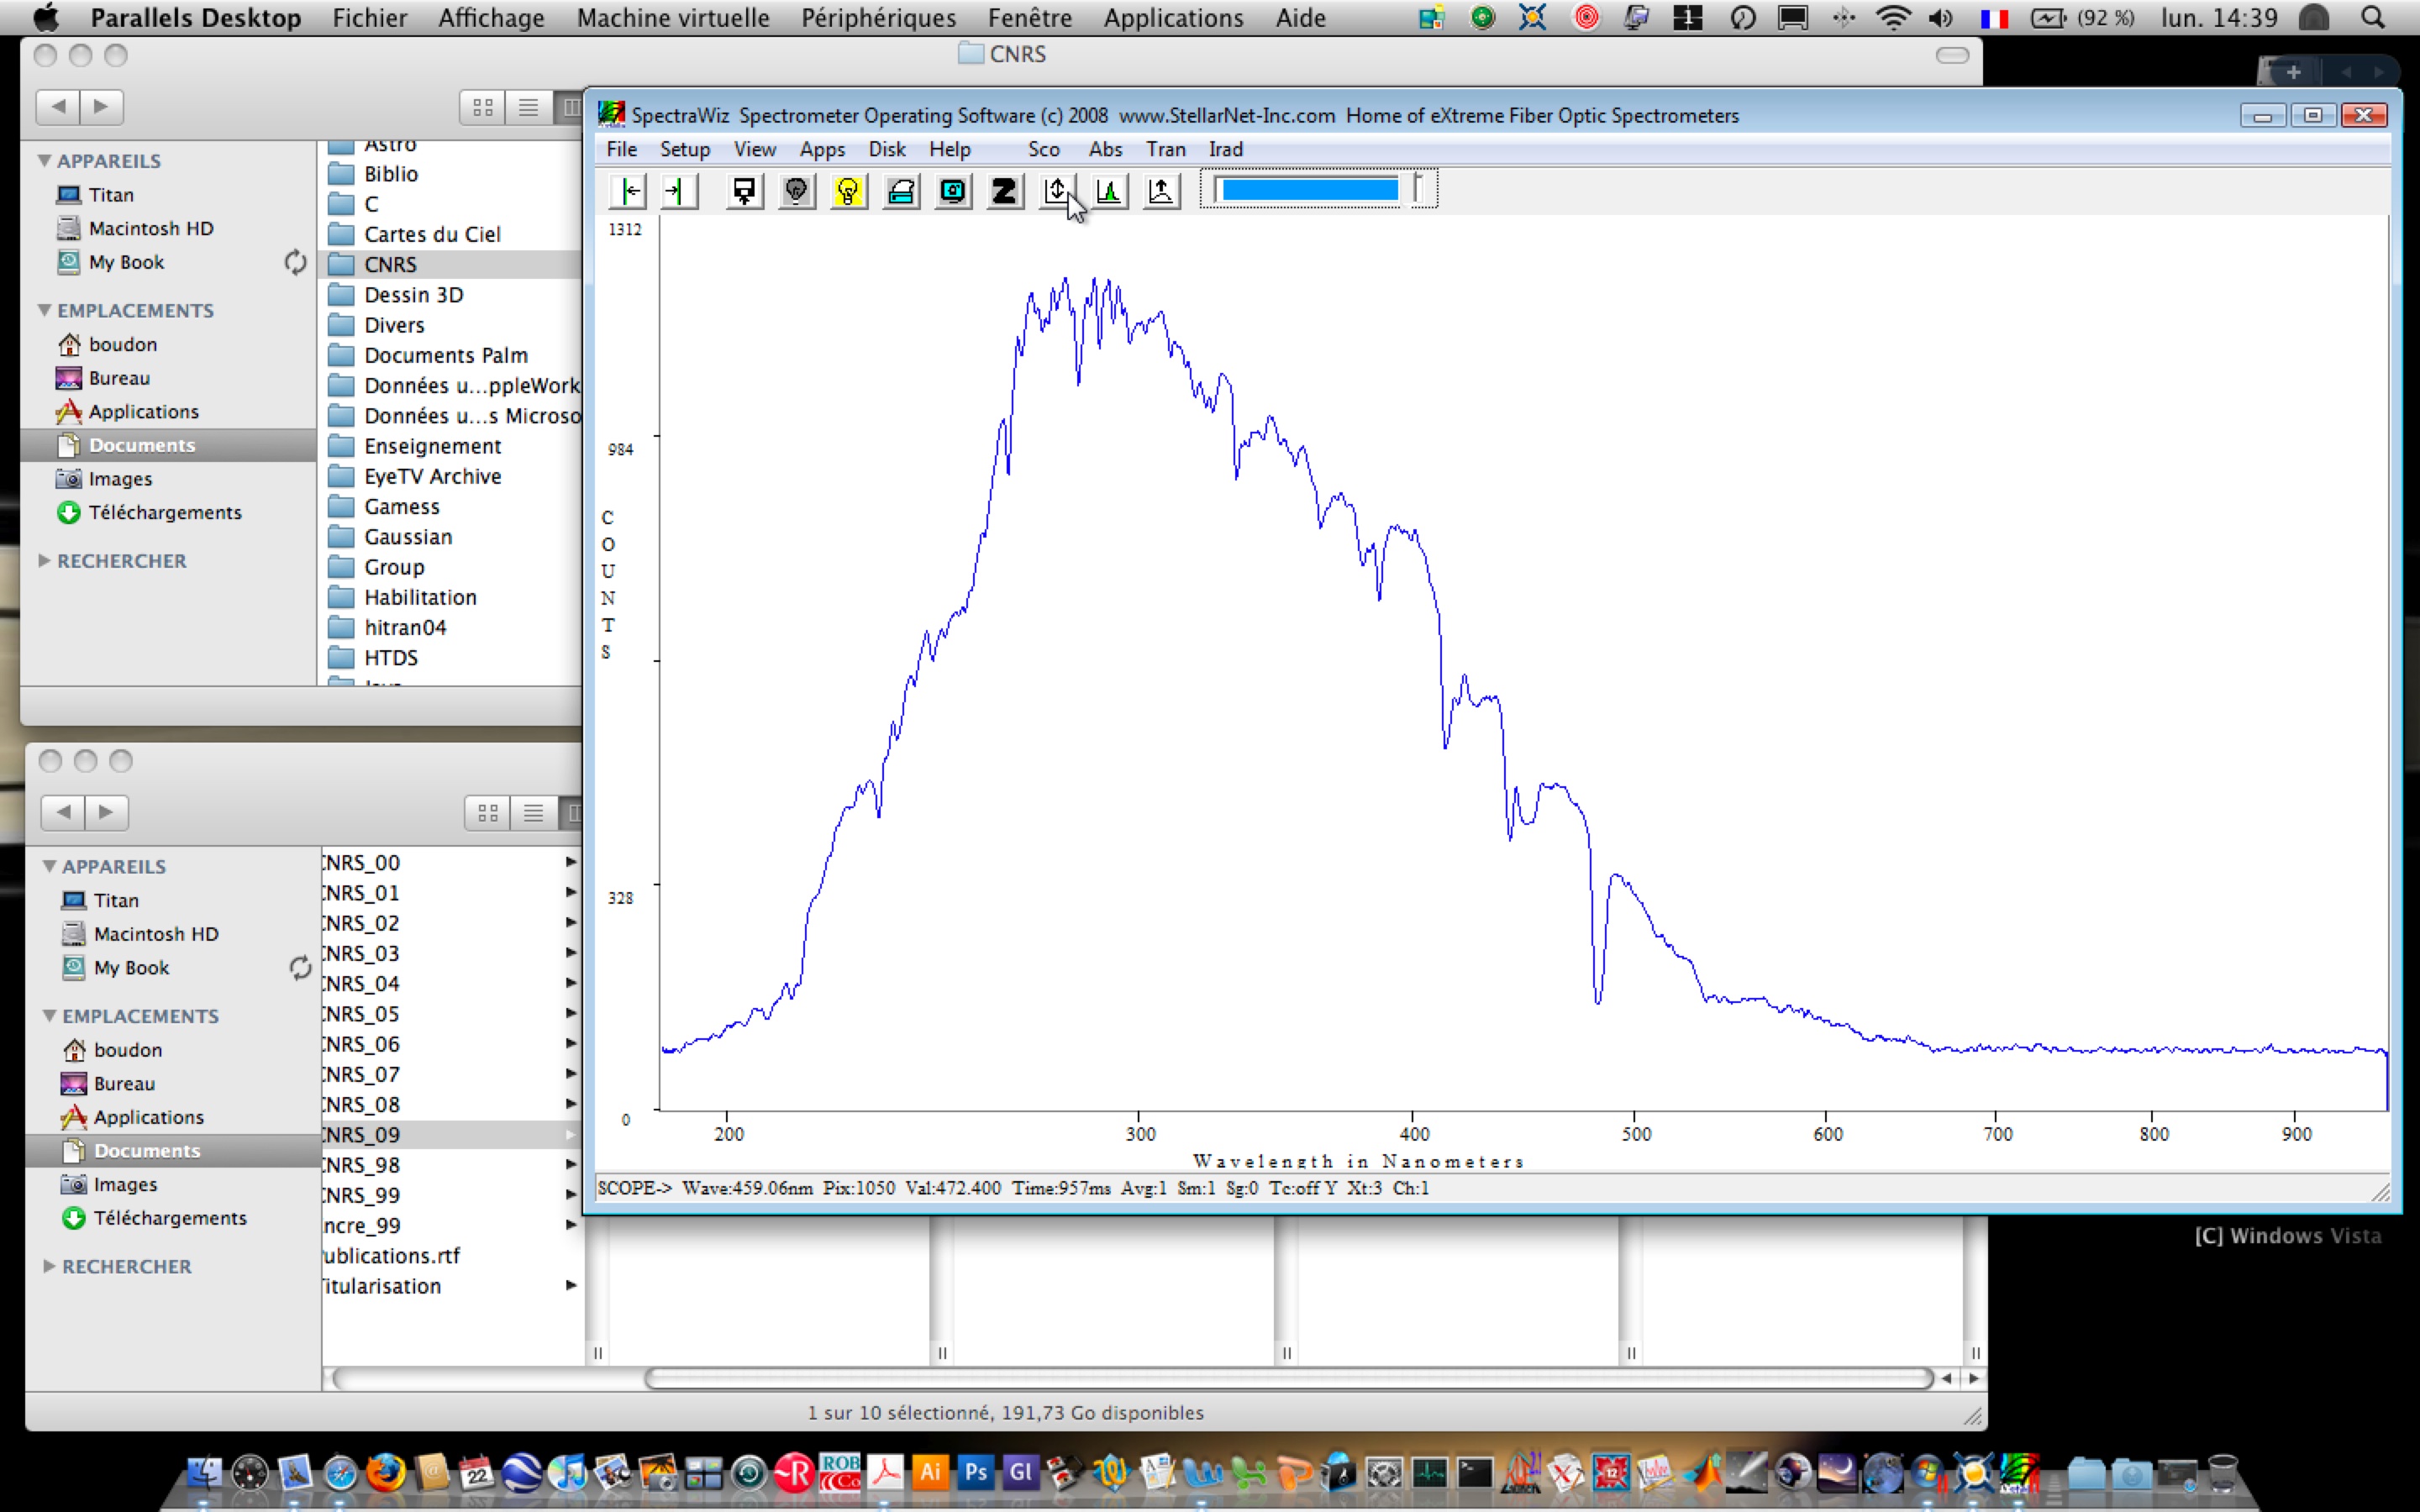The width and height of the screenshot is (2420, 1512).
Task: Open the Machine virtuelle menu
Action: pyautogui.click(x=673, y=18)
